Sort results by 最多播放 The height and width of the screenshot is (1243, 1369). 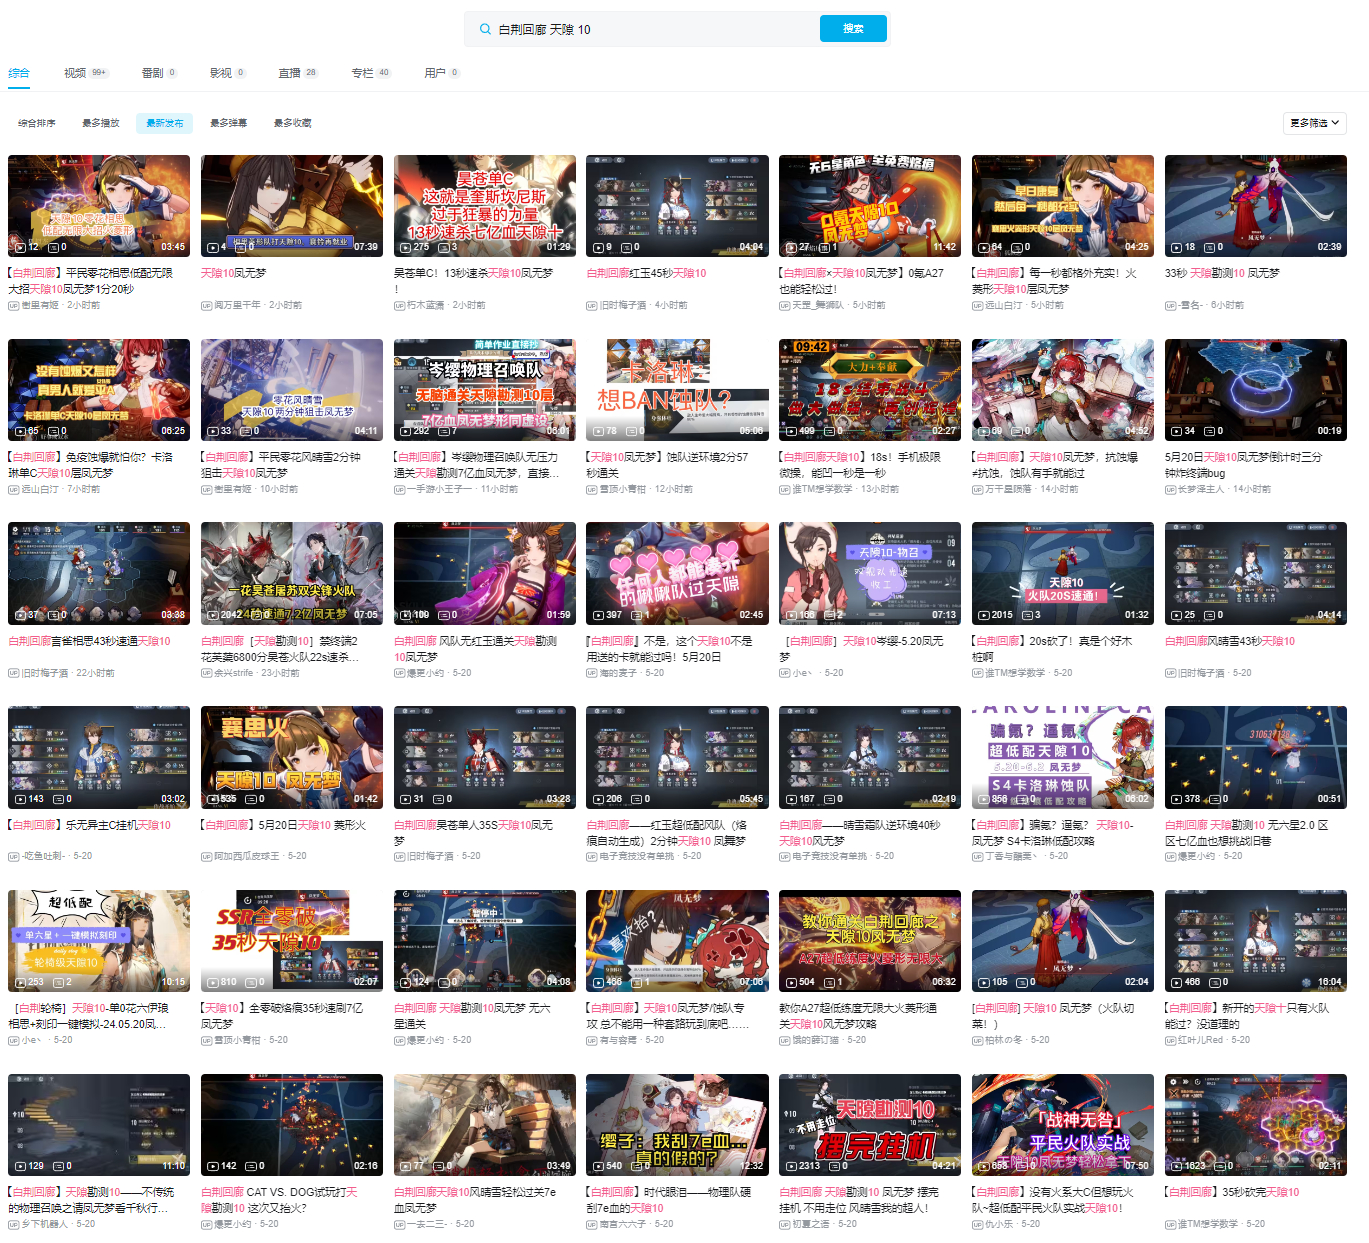point(101,123)
